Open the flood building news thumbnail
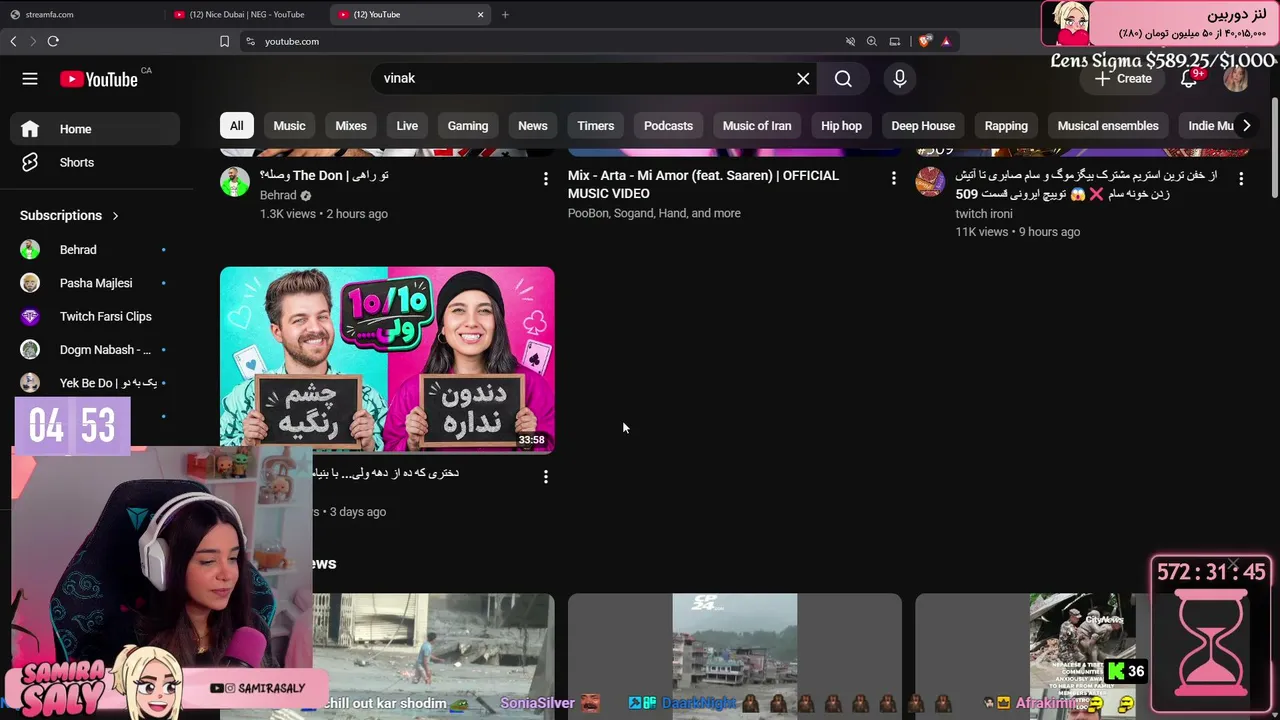Screen dimensions: 1280x720 735,656
